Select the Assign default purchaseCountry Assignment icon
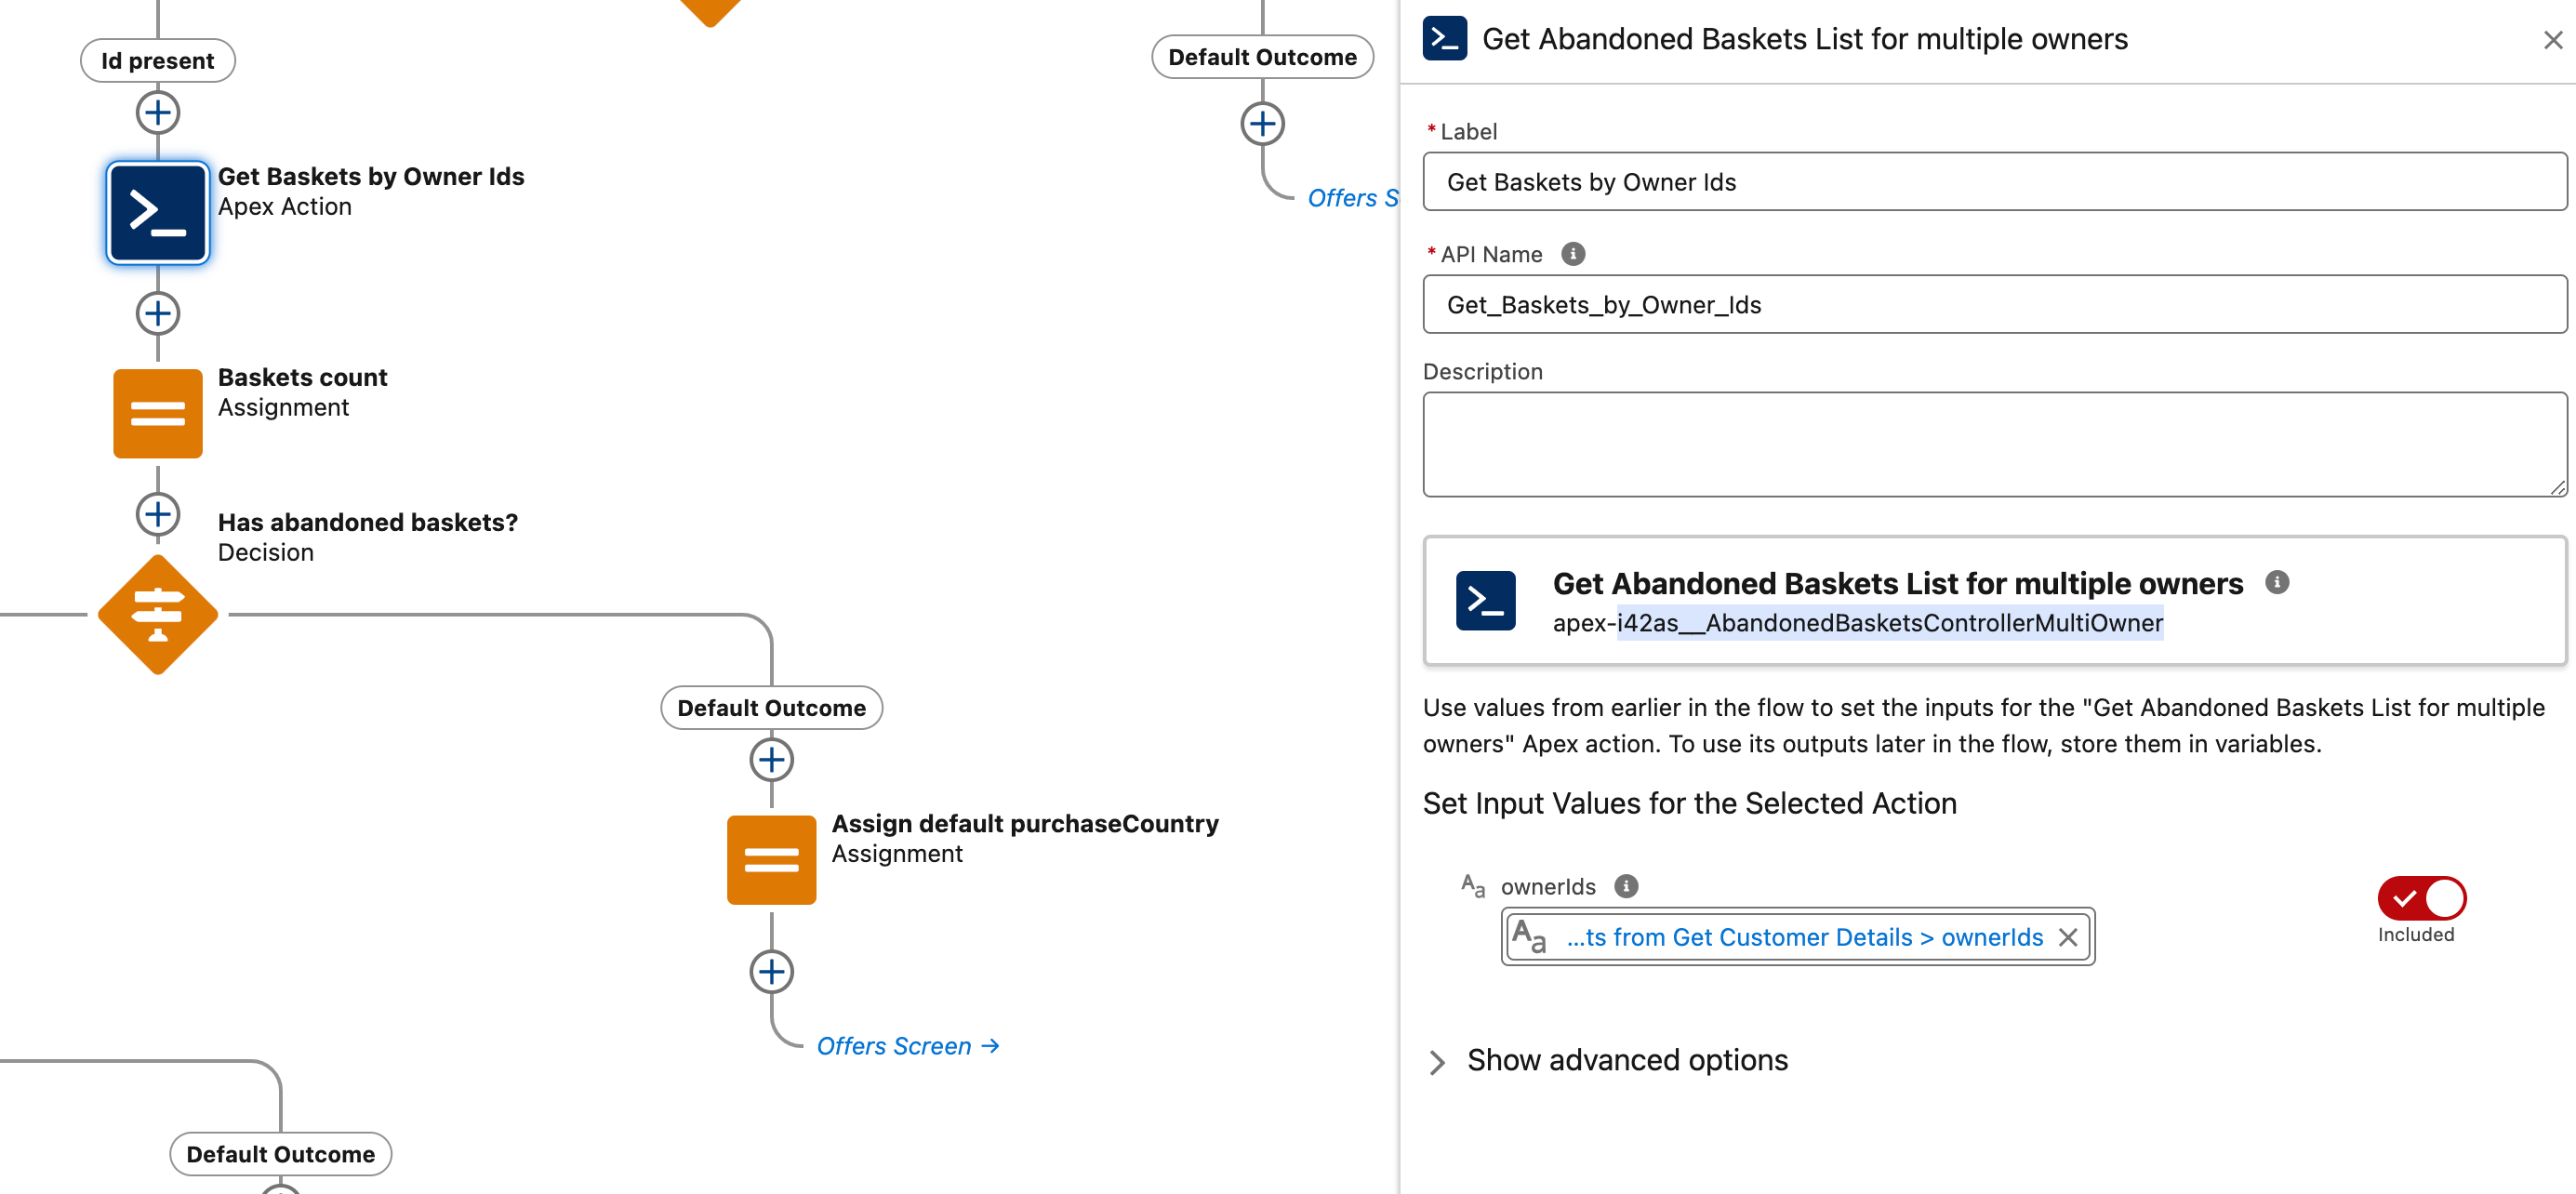2576x1194 pixels. (771, 859)
